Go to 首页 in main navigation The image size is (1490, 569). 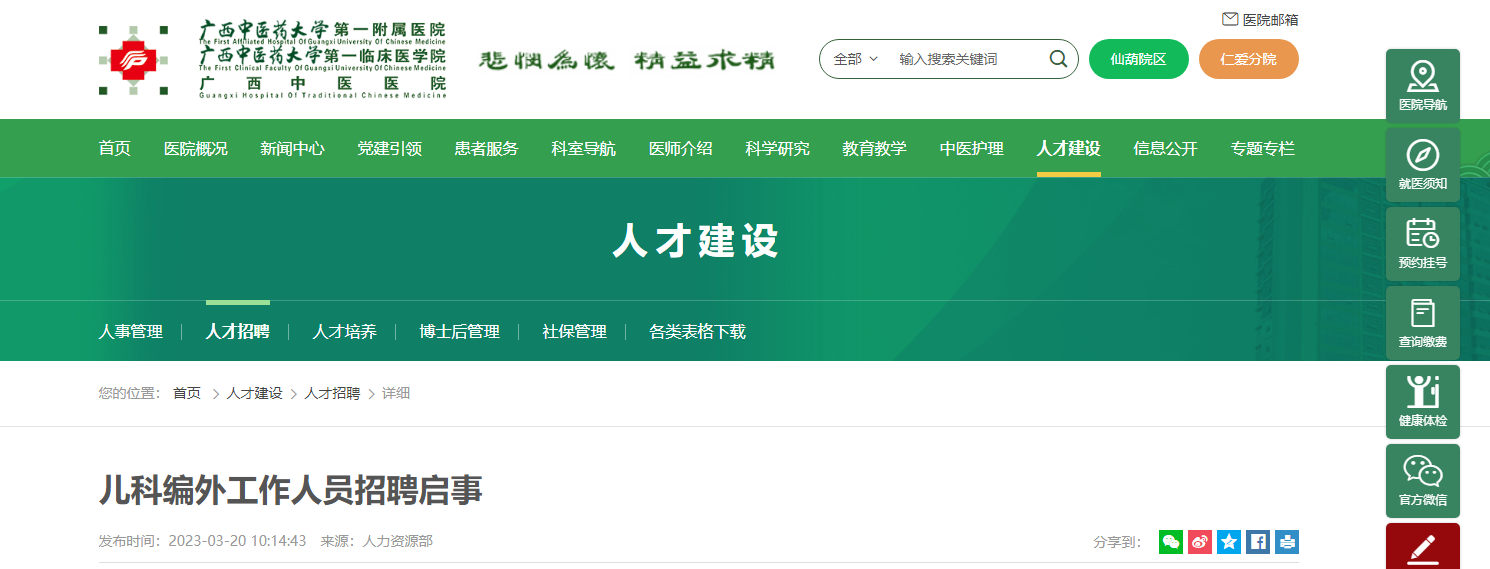point(114,148)
